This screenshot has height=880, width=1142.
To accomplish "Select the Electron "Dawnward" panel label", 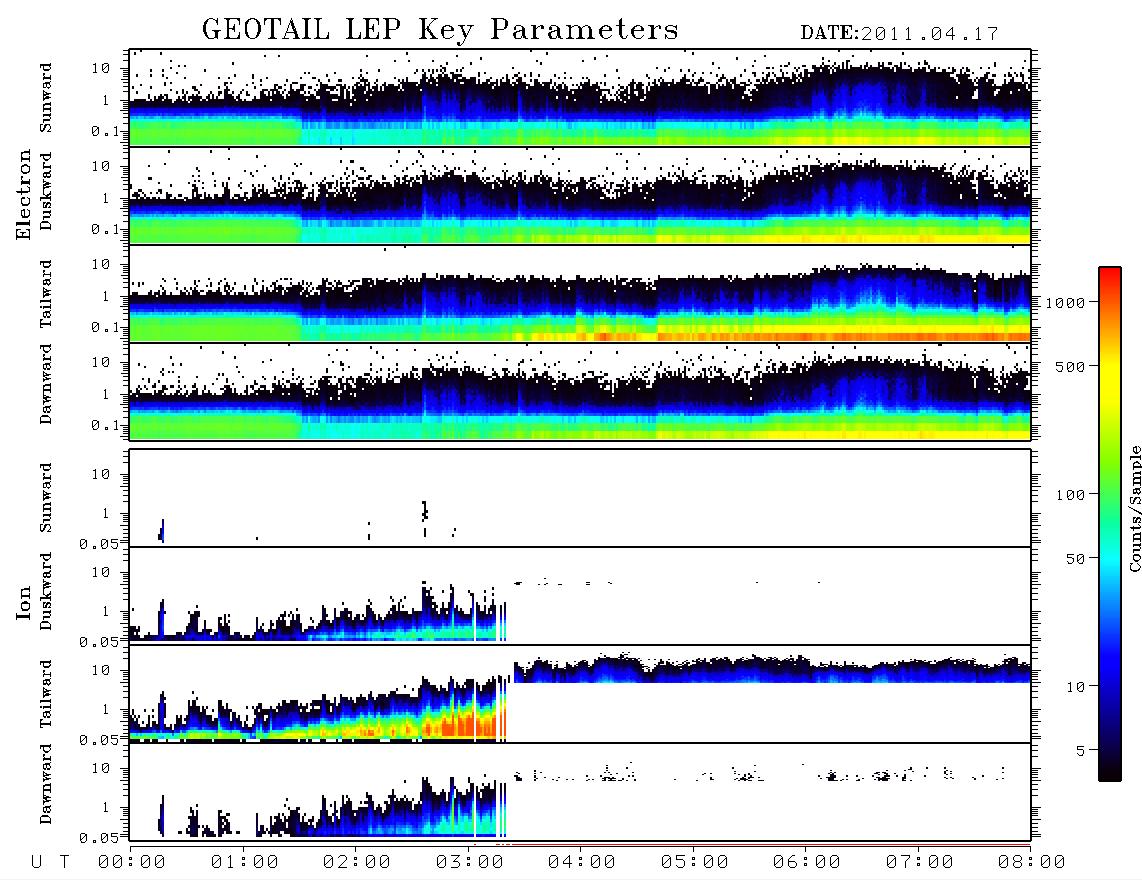I will (x=46, y=384).
